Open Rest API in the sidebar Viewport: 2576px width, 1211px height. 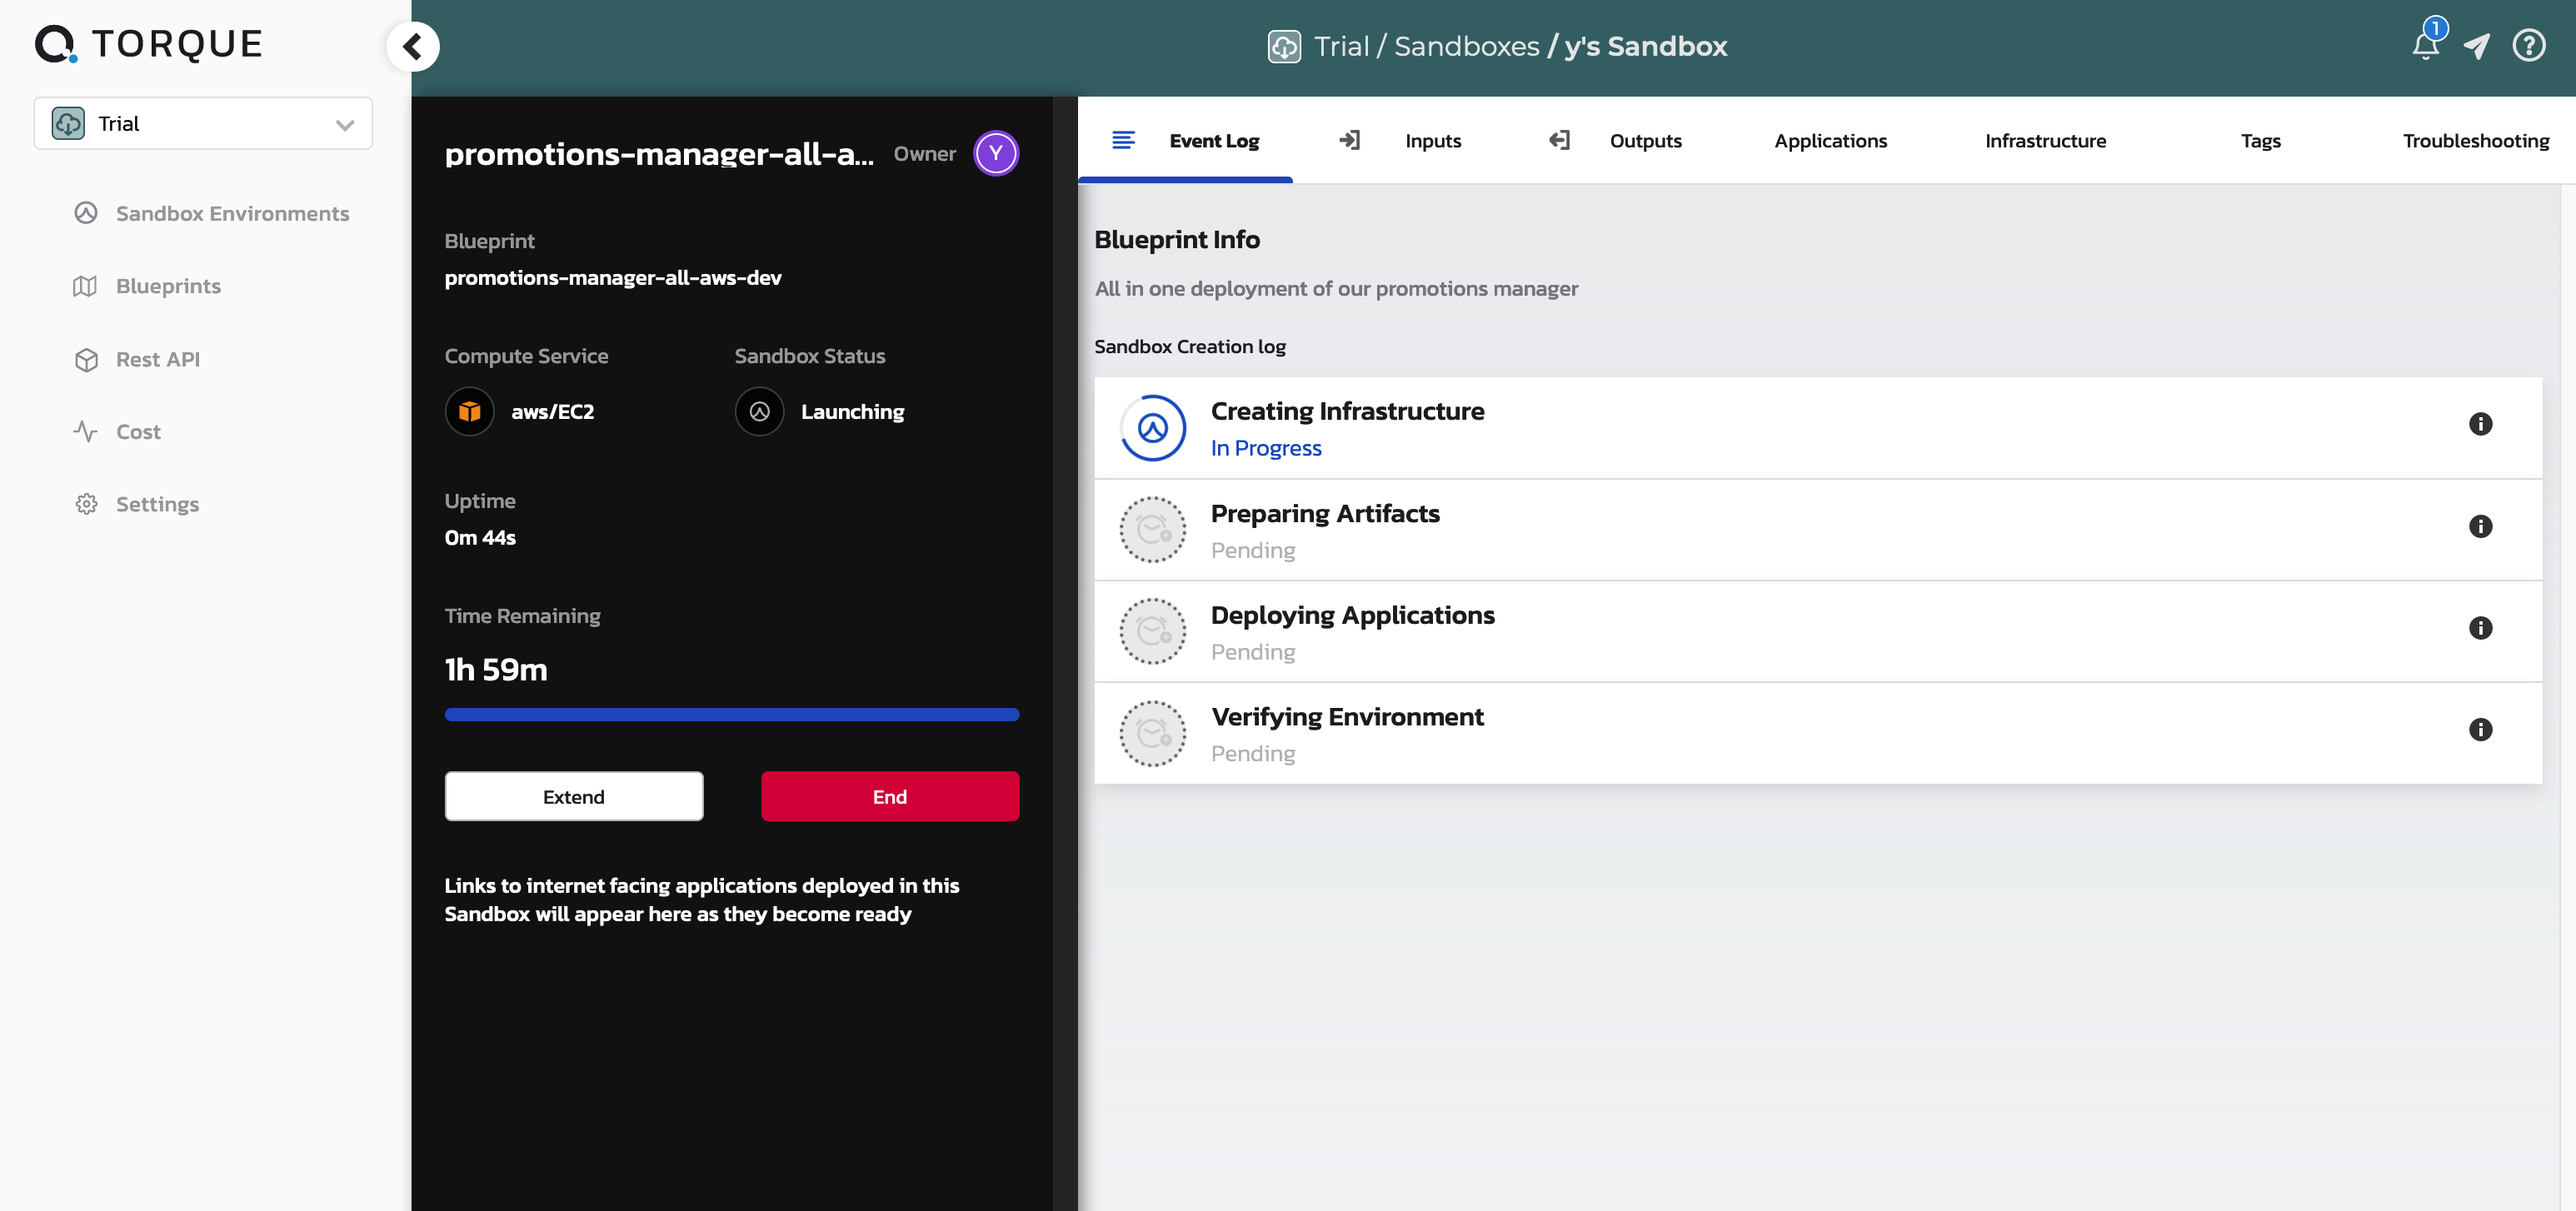coord(157,359)
